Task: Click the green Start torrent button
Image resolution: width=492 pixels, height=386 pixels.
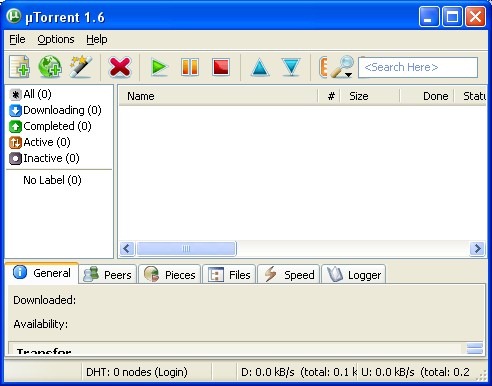Action: (159, 67)
